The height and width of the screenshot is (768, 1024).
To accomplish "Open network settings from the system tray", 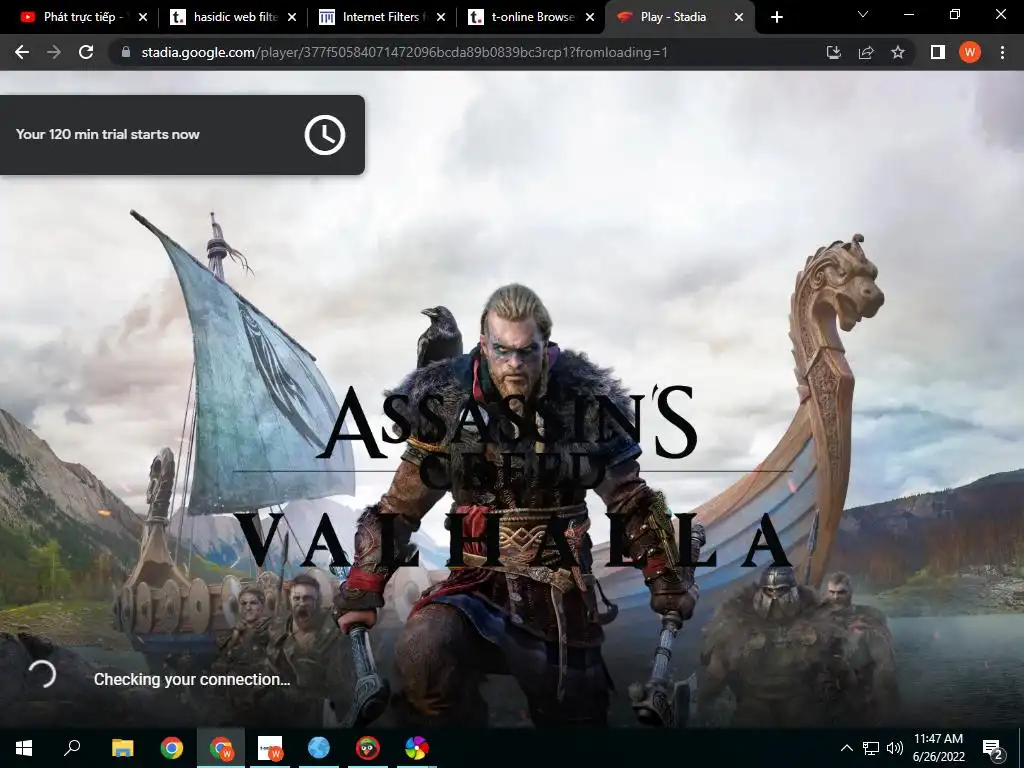I will pyautogui.click(x=871, y=748).
